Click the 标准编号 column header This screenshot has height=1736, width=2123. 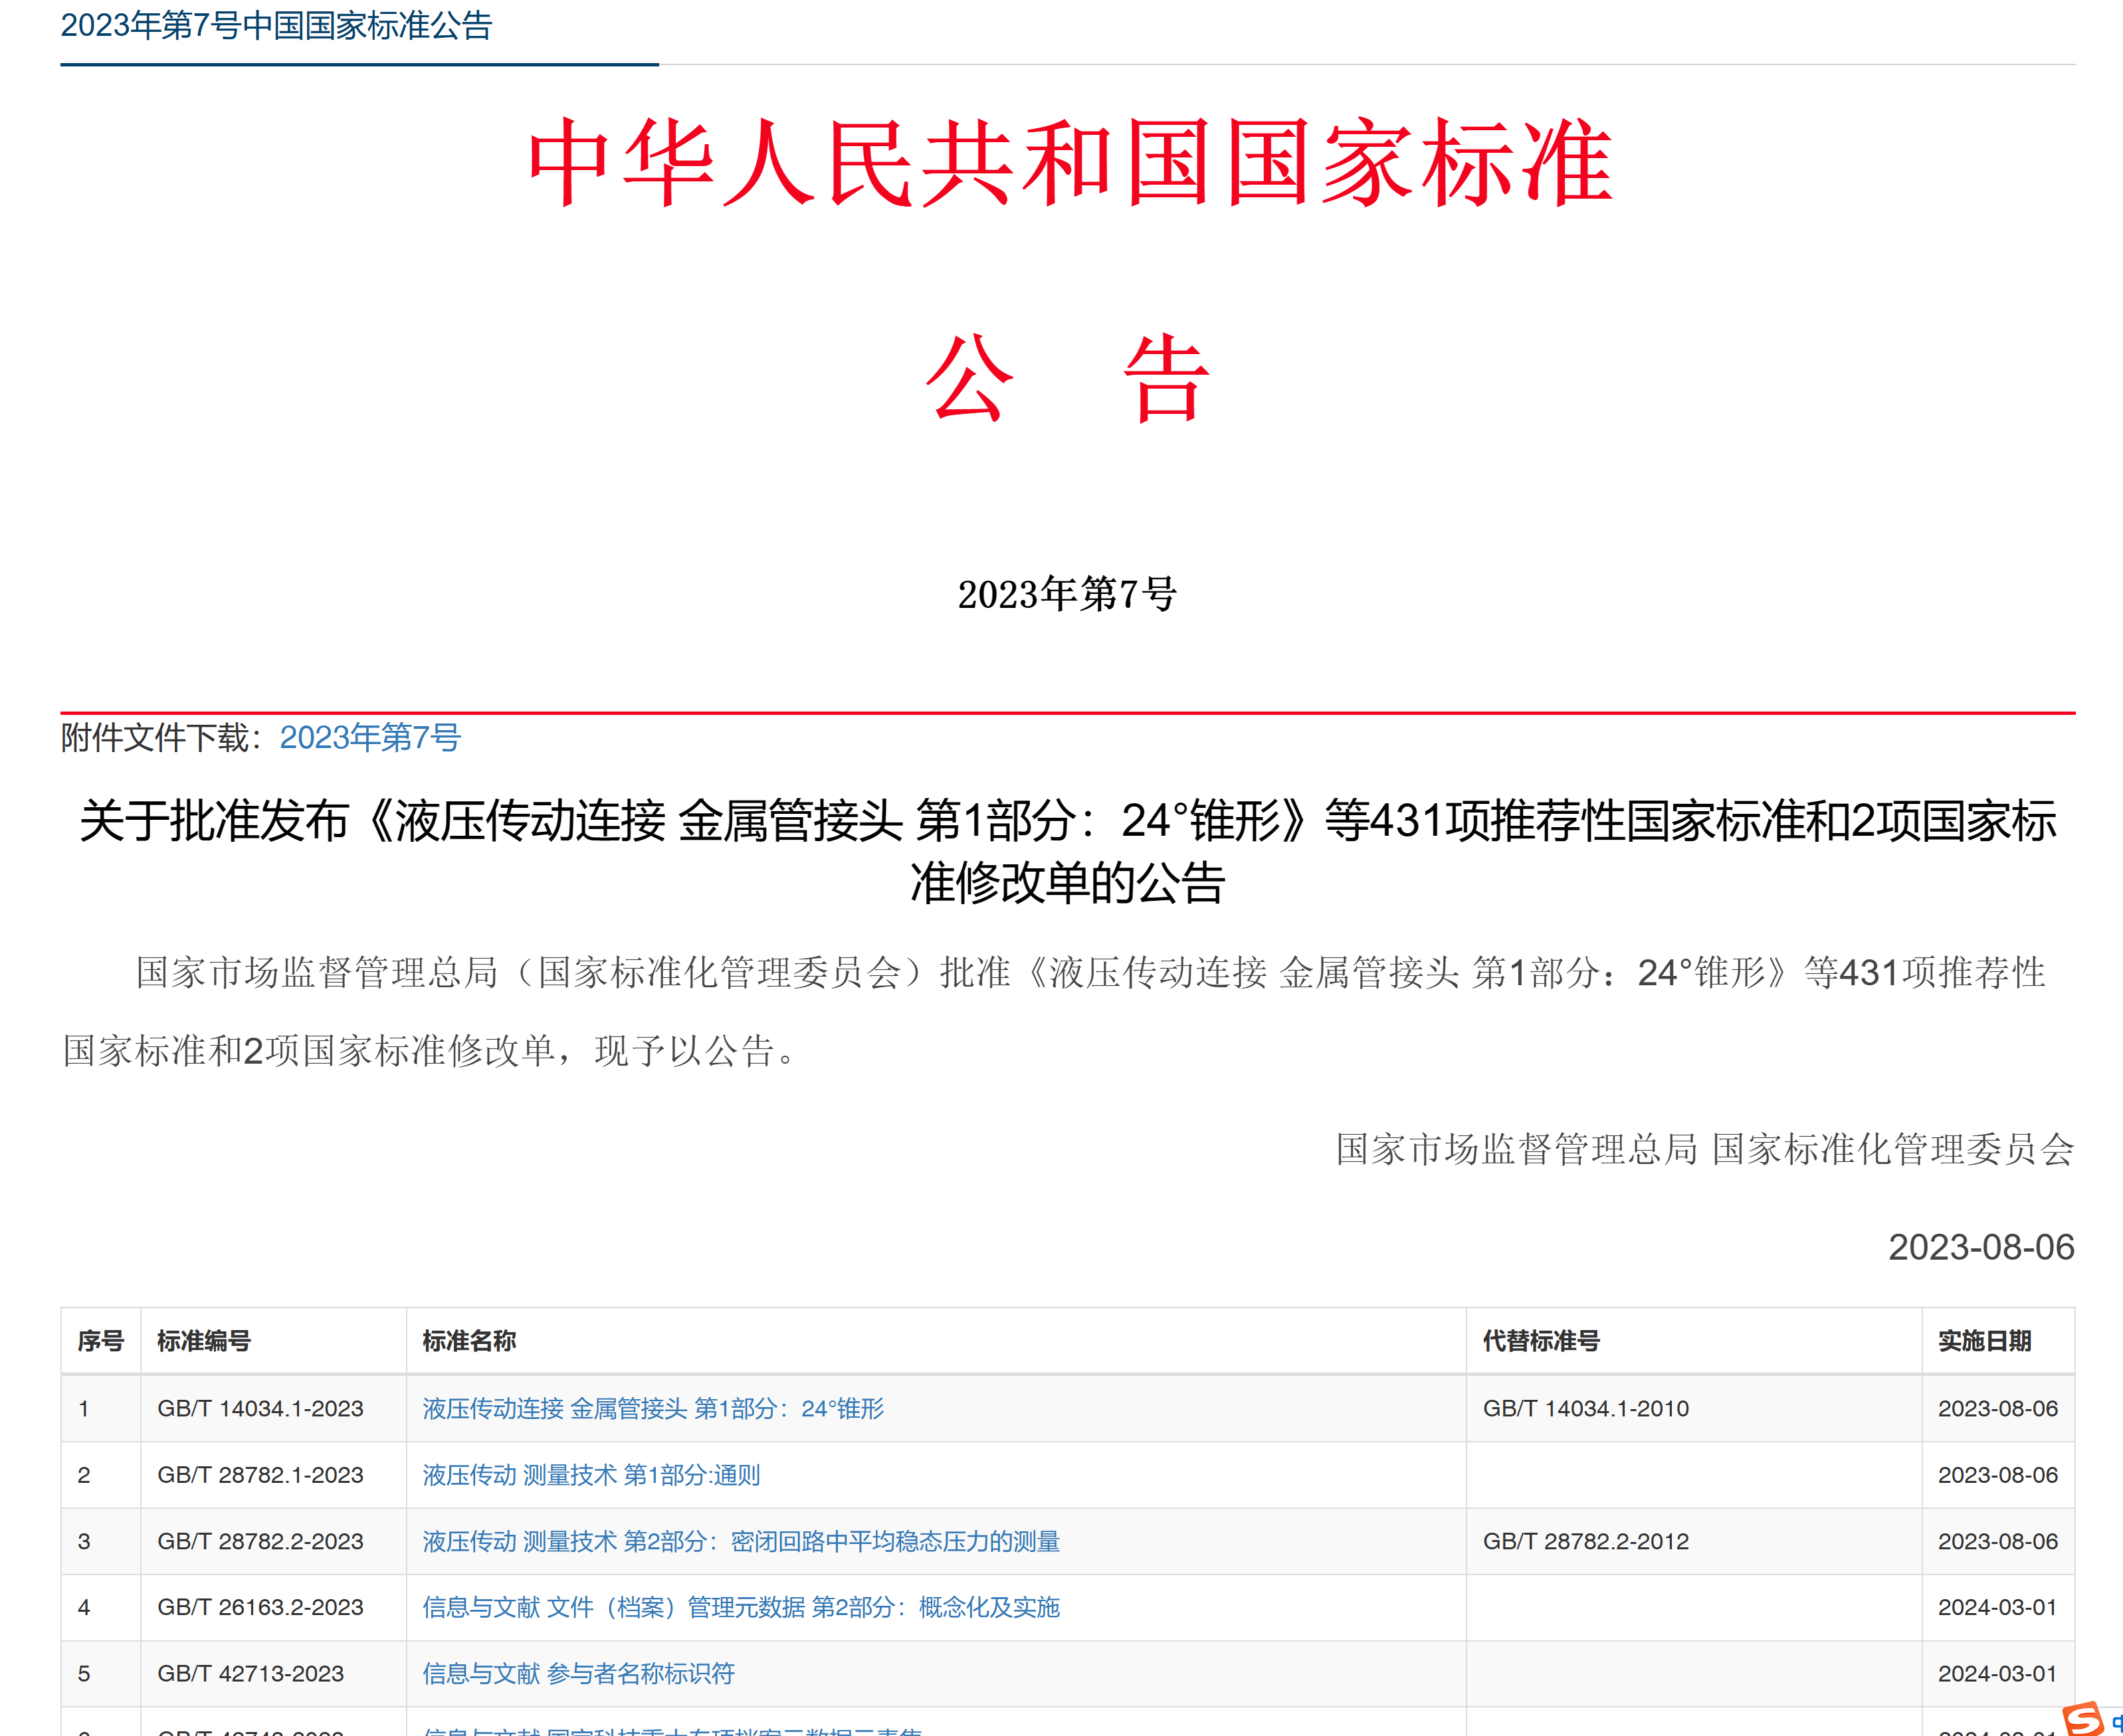point(204,1341)
